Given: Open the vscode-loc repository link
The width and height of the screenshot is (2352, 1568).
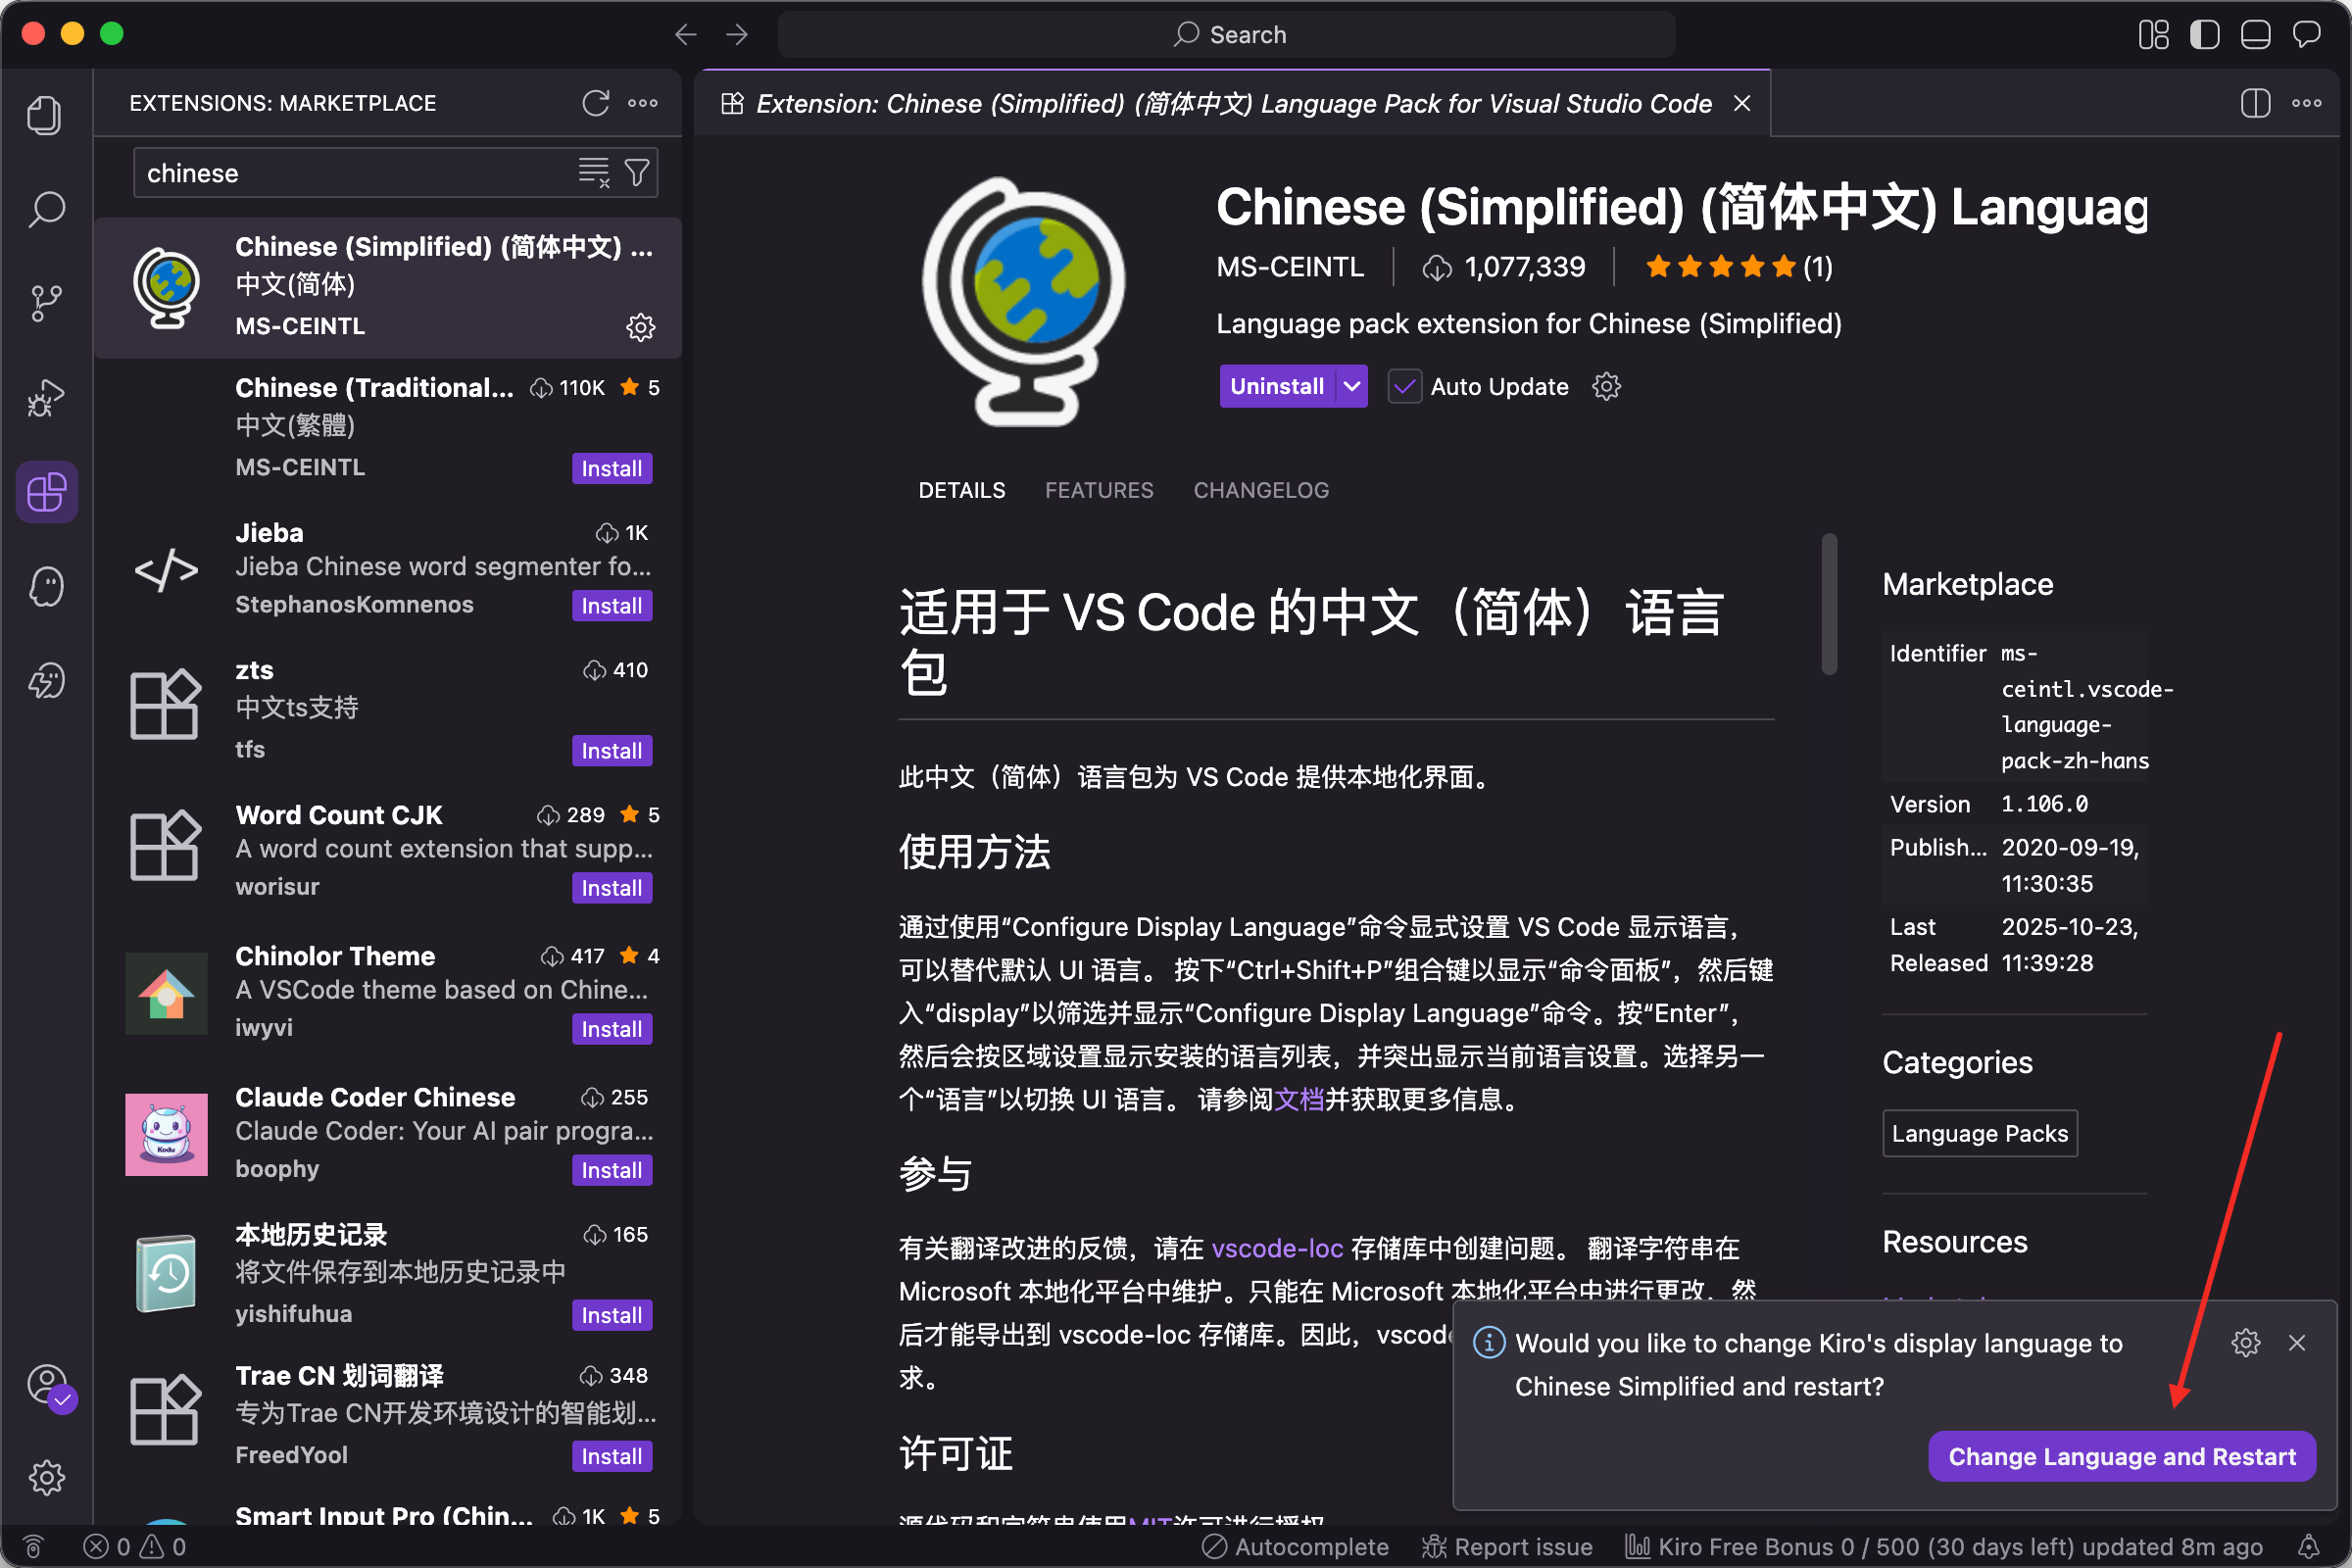Looking at the screenshot, I should (1276, 1248).
